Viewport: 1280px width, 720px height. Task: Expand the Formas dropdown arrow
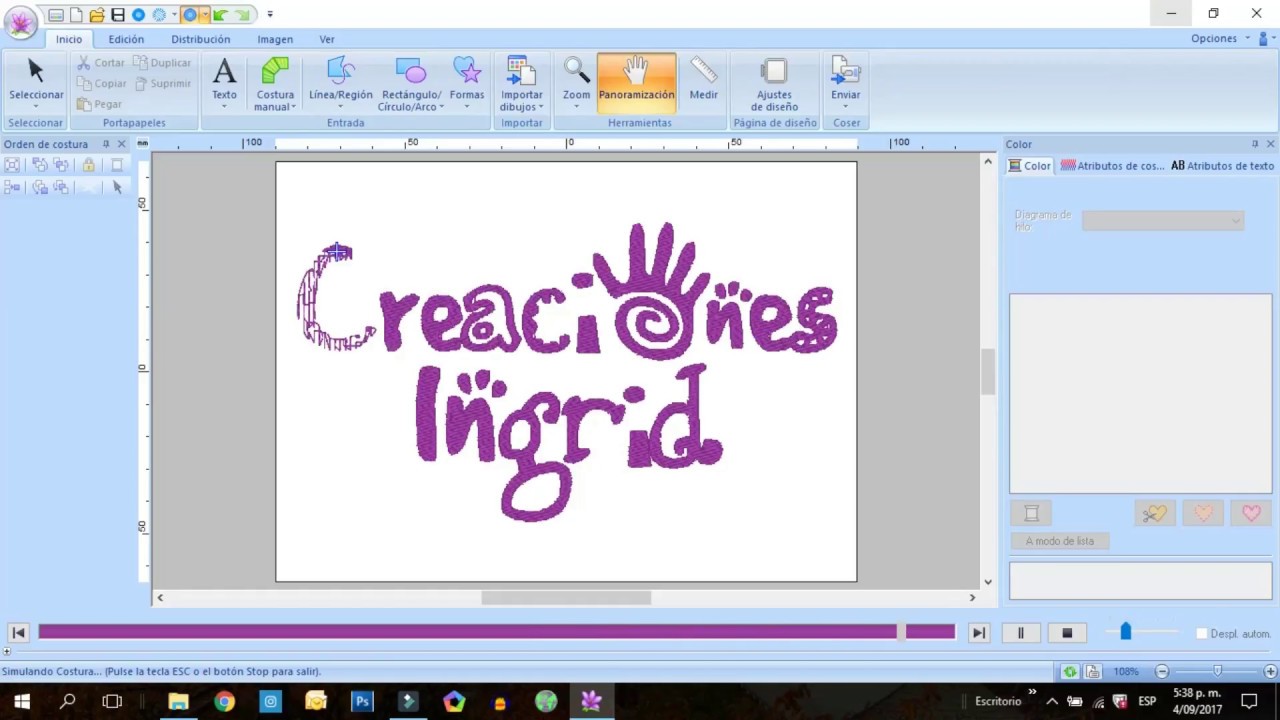coord(467,107)
